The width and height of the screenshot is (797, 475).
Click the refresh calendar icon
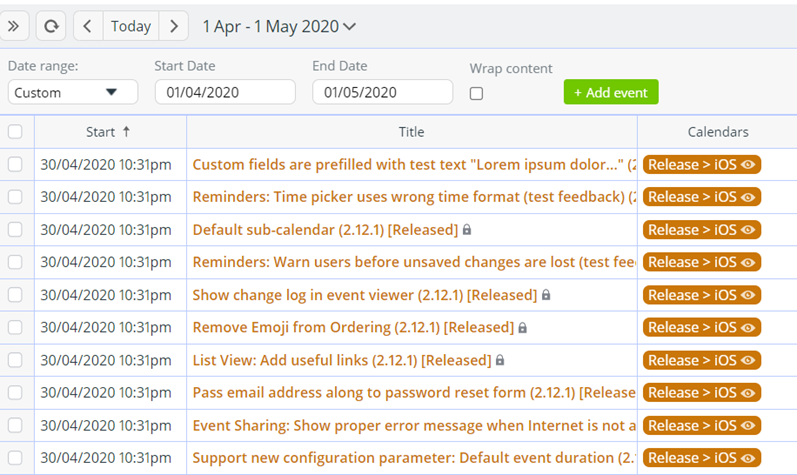tap(51, 26)
